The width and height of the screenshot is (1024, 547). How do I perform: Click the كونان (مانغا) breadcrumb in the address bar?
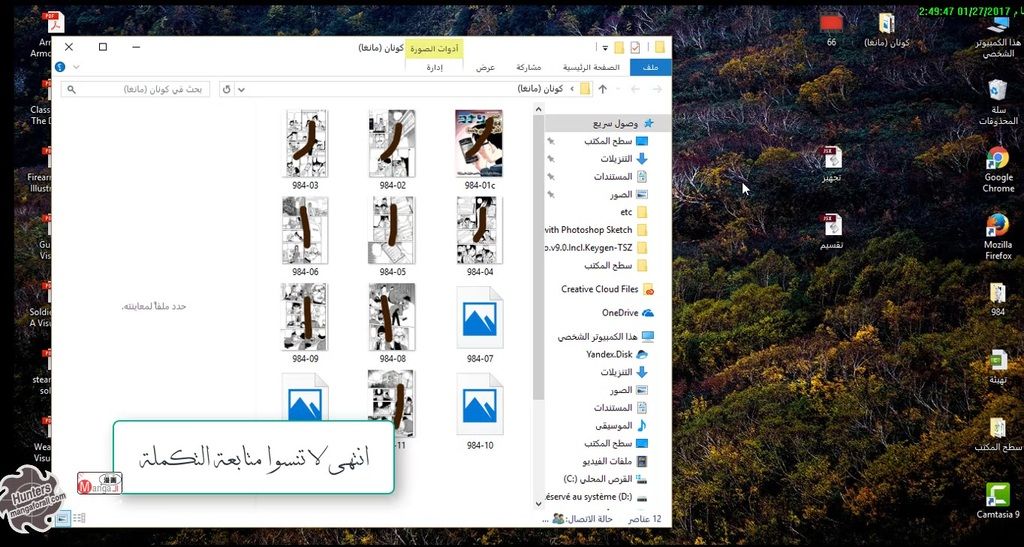pyautogui.click(x=539, y=89)
